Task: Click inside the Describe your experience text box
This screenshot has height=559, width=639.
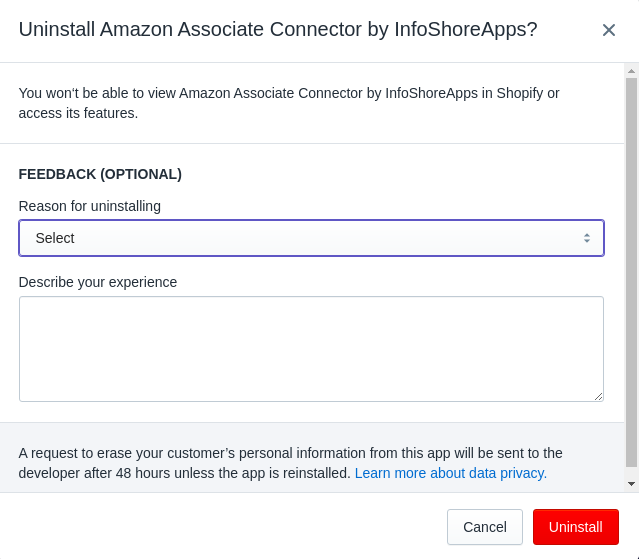Action: 311,349
